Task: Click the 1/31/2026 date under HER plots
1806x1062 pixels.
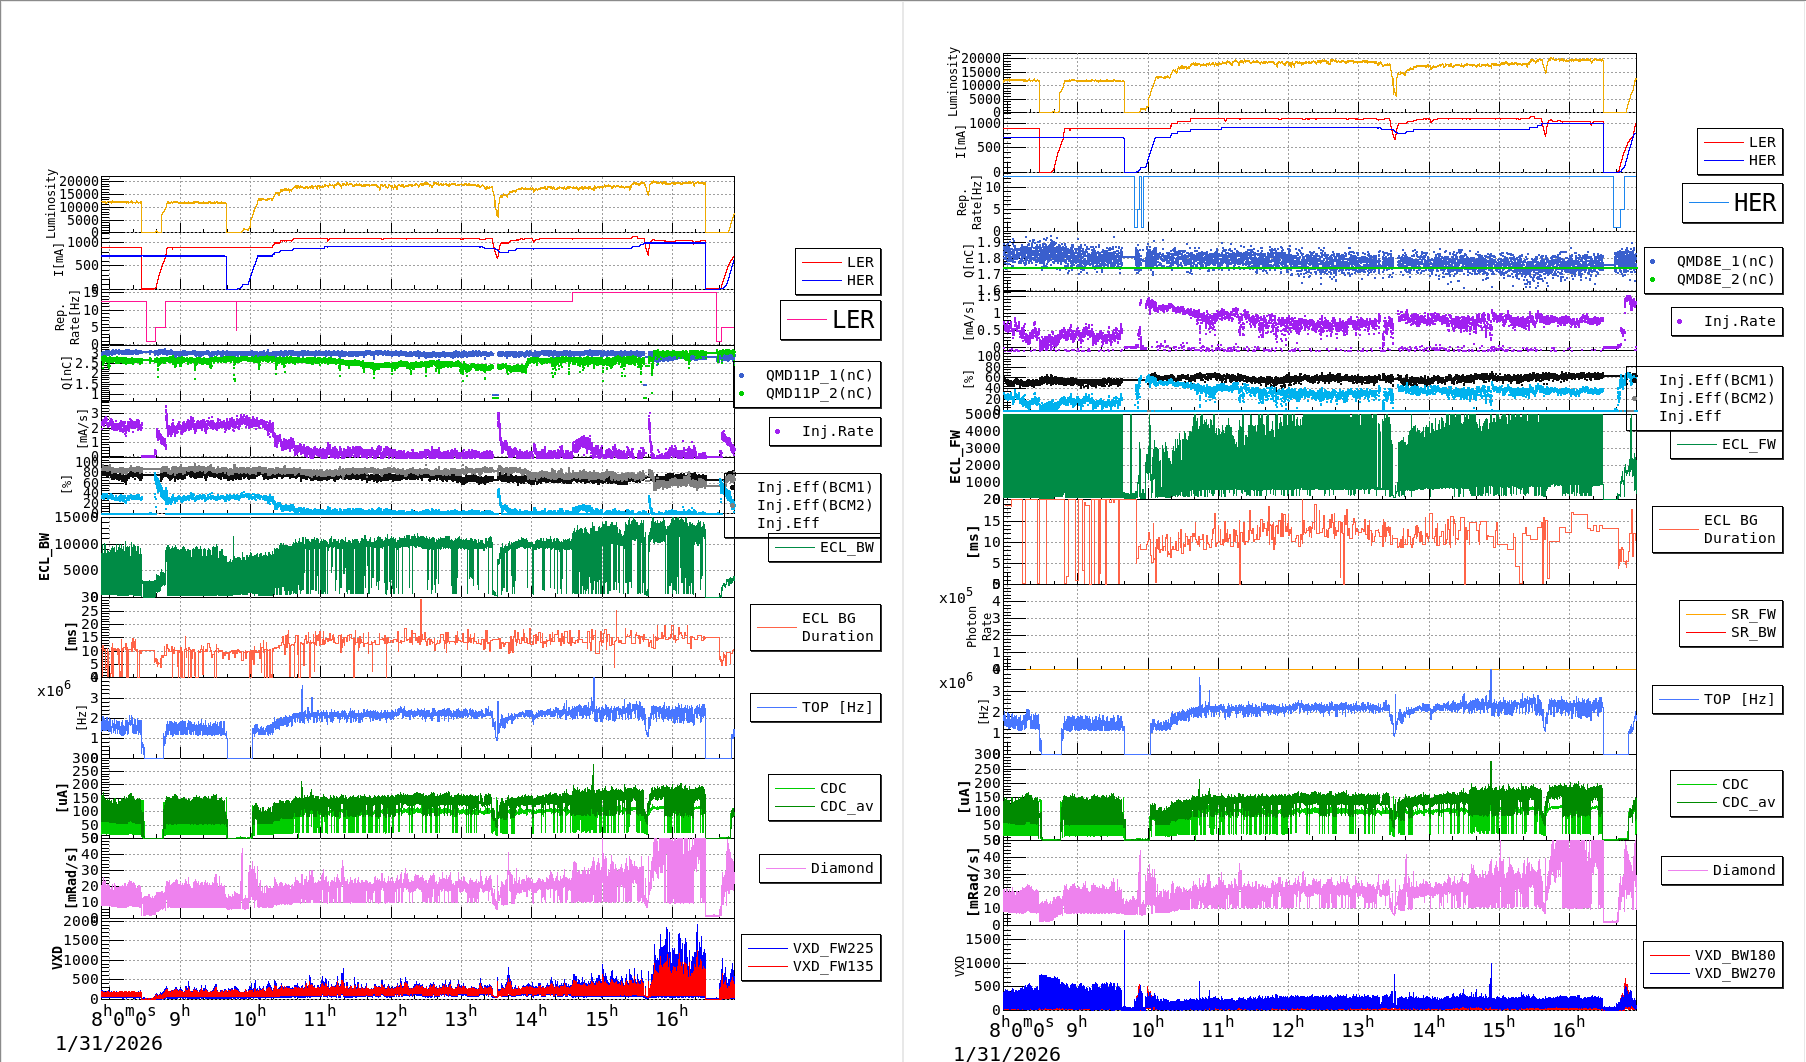Action: pyautogui.click(x=1007, y=1053)
